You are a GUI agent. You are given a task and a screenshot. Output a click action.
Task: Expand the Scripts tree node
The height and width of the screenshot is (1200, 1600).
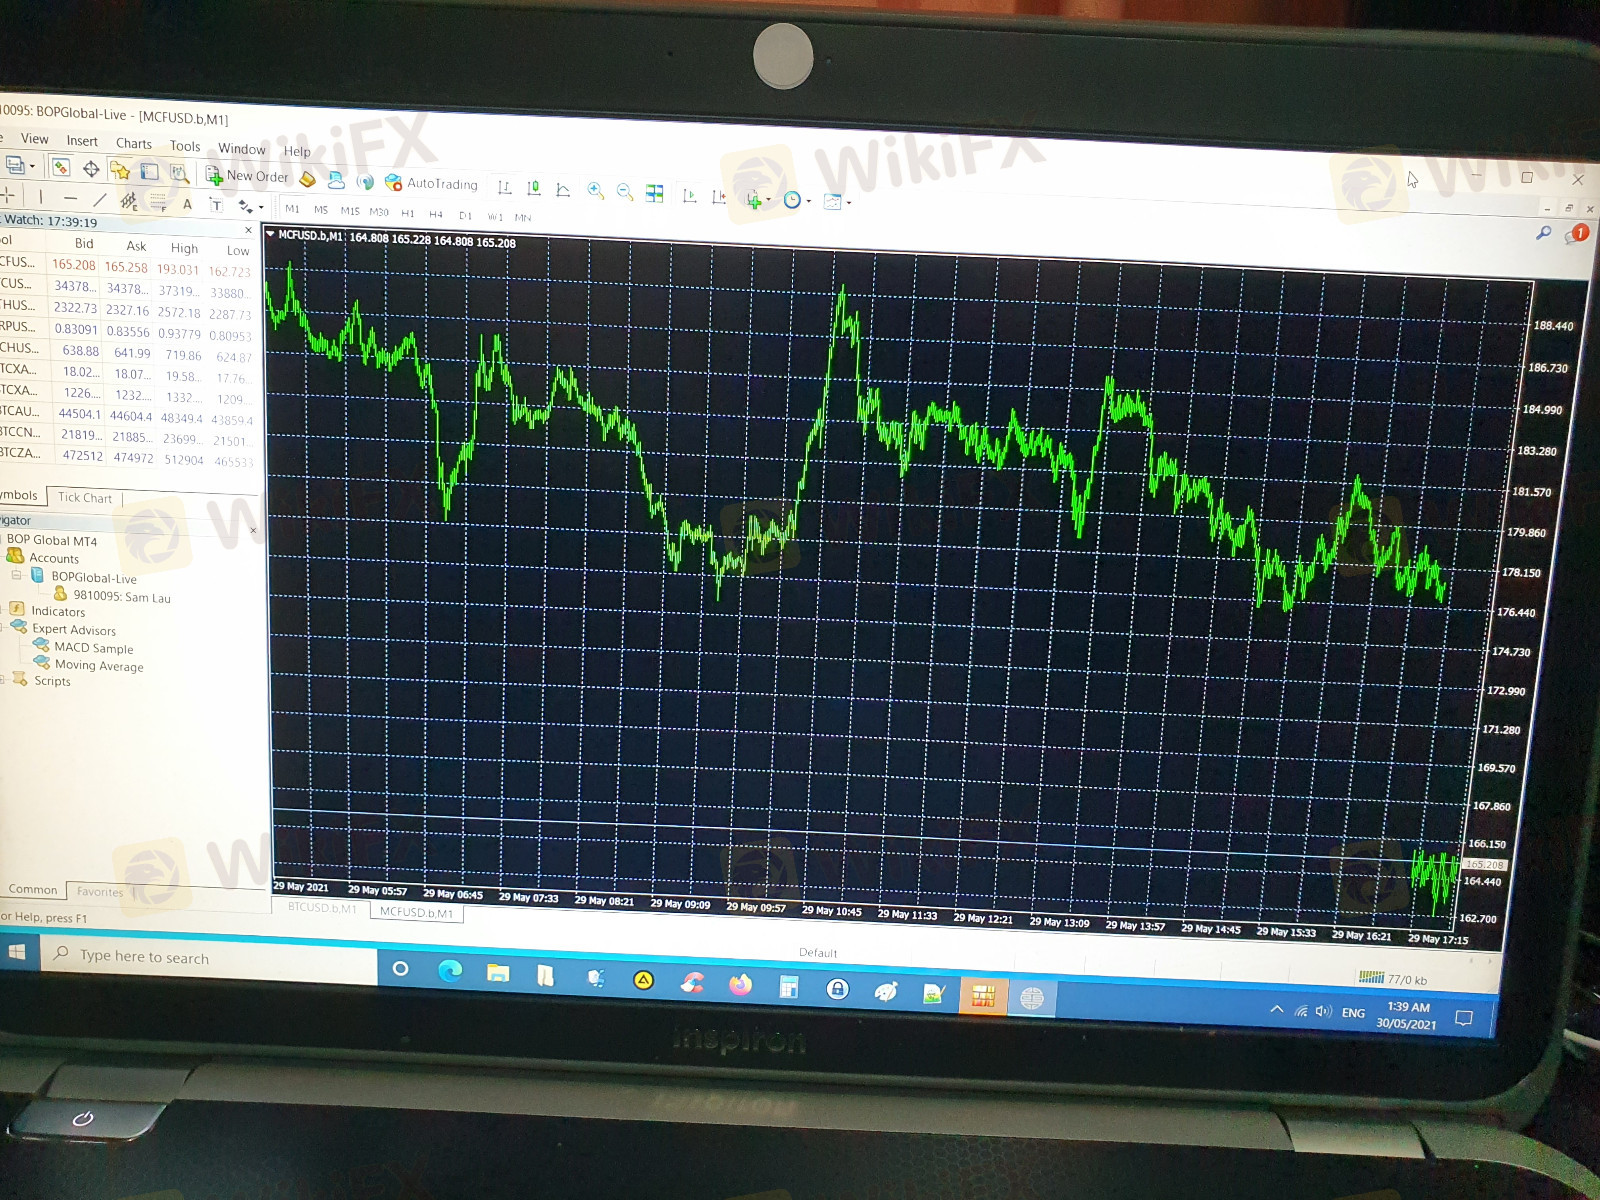click(3, 680)
